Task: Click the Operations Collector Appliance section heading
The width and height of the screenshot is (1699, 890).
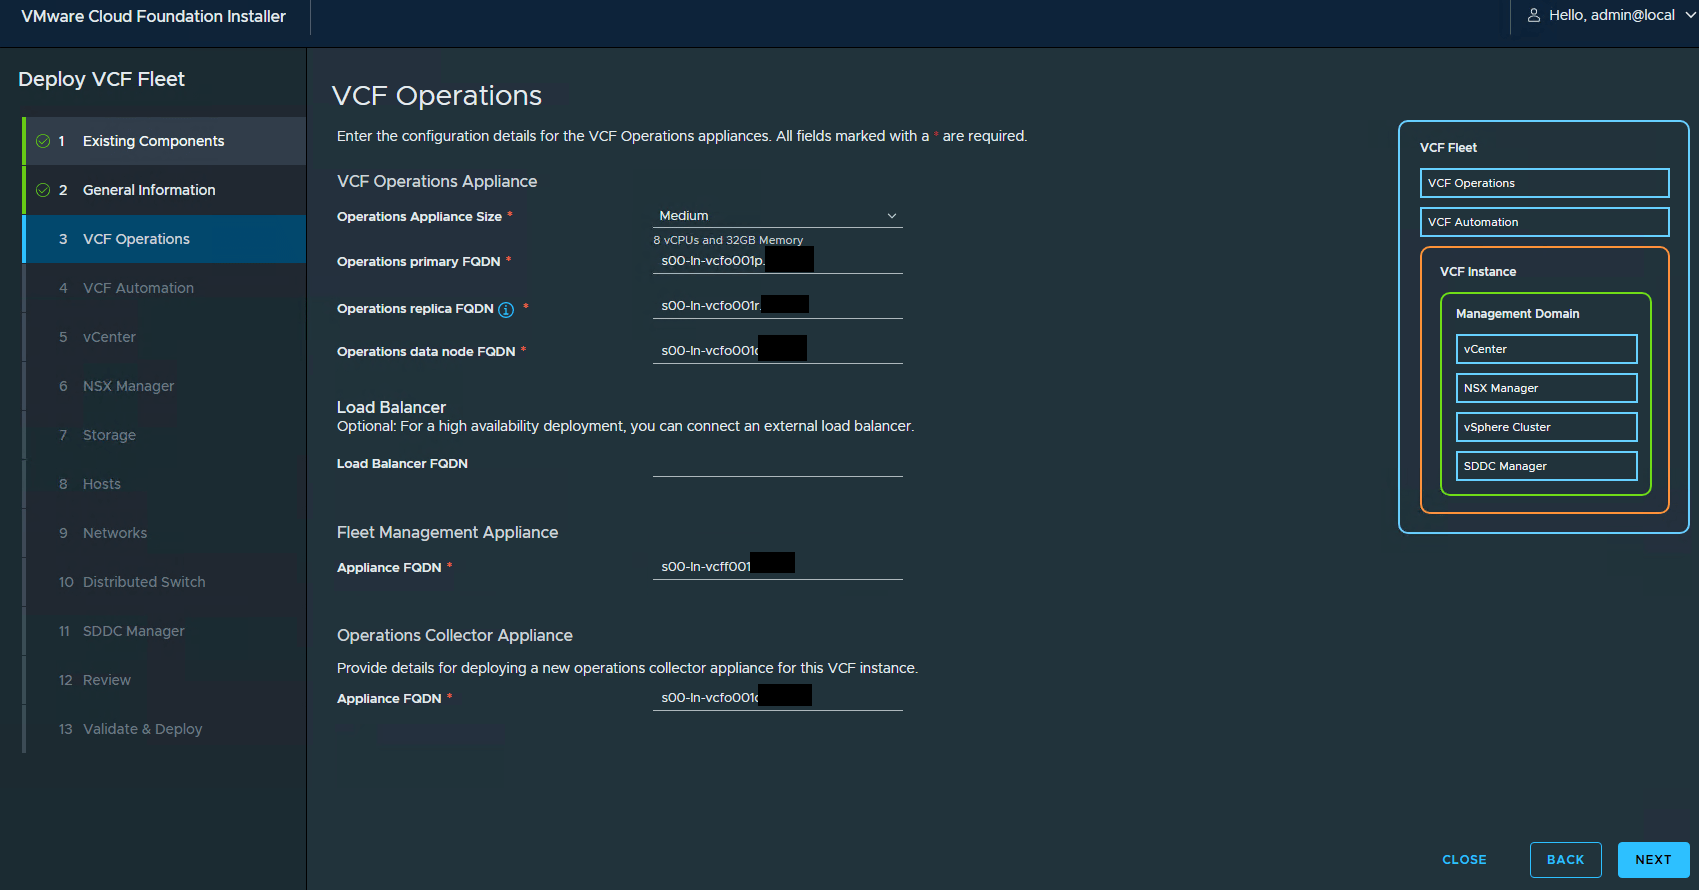Action: tap(455, 636)
